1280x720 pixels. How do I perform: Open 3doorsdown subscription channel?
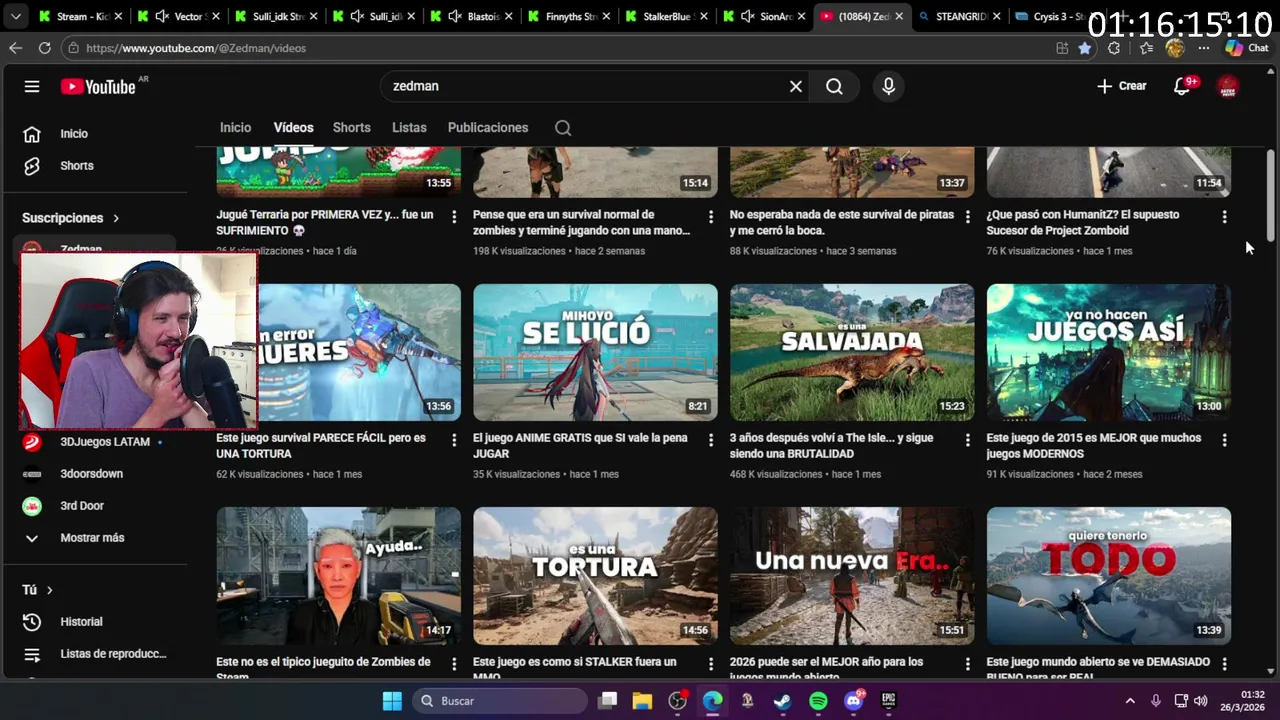point(90,474)
